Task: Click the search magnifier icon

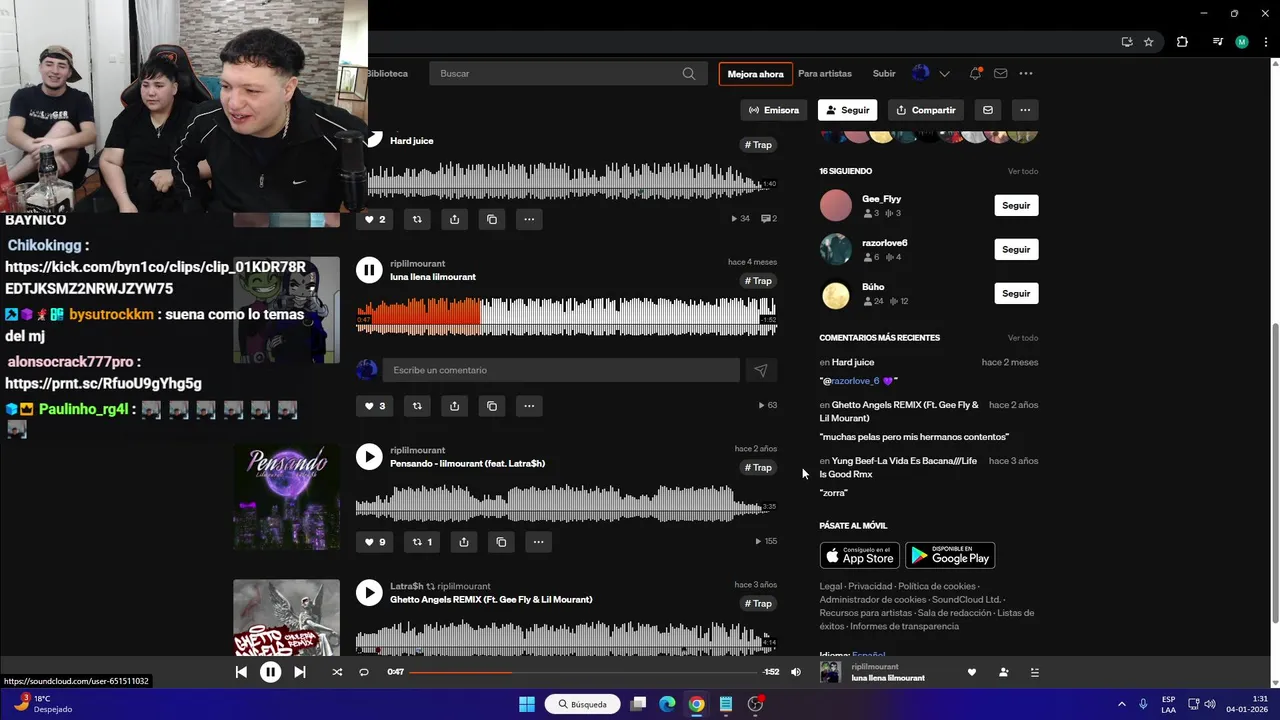Action: [689, 73]
